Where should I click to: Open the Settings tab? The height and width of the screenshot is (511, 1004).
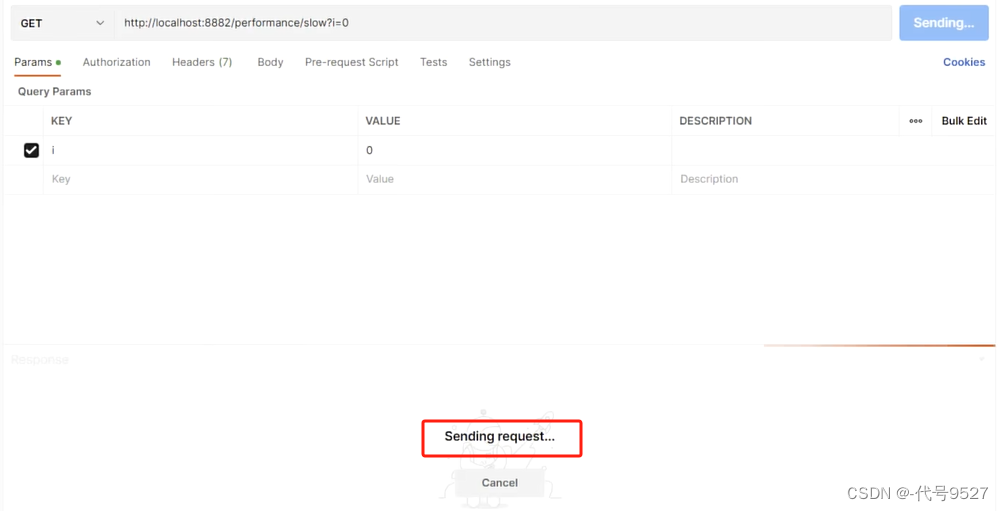click(489, 62)
